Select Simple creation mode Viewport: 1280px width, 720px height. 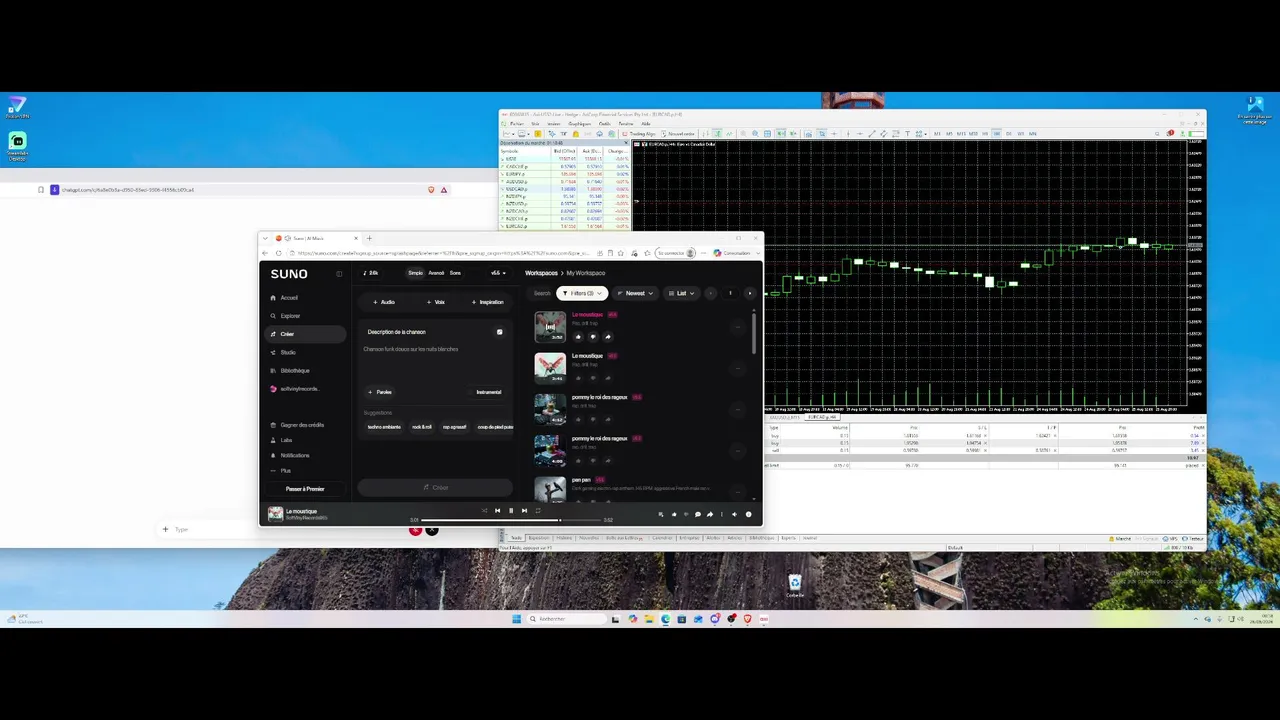pos(415,273)
